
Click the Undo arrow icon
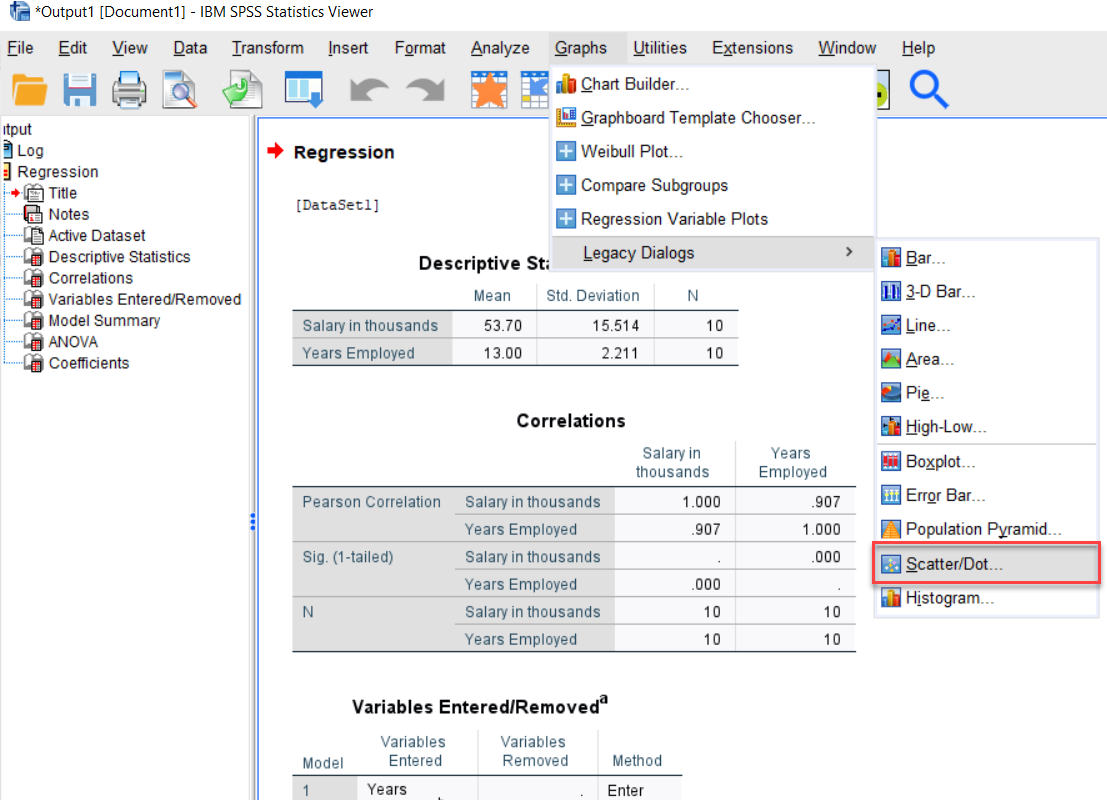pyautogui.click(x=369, y=90)
